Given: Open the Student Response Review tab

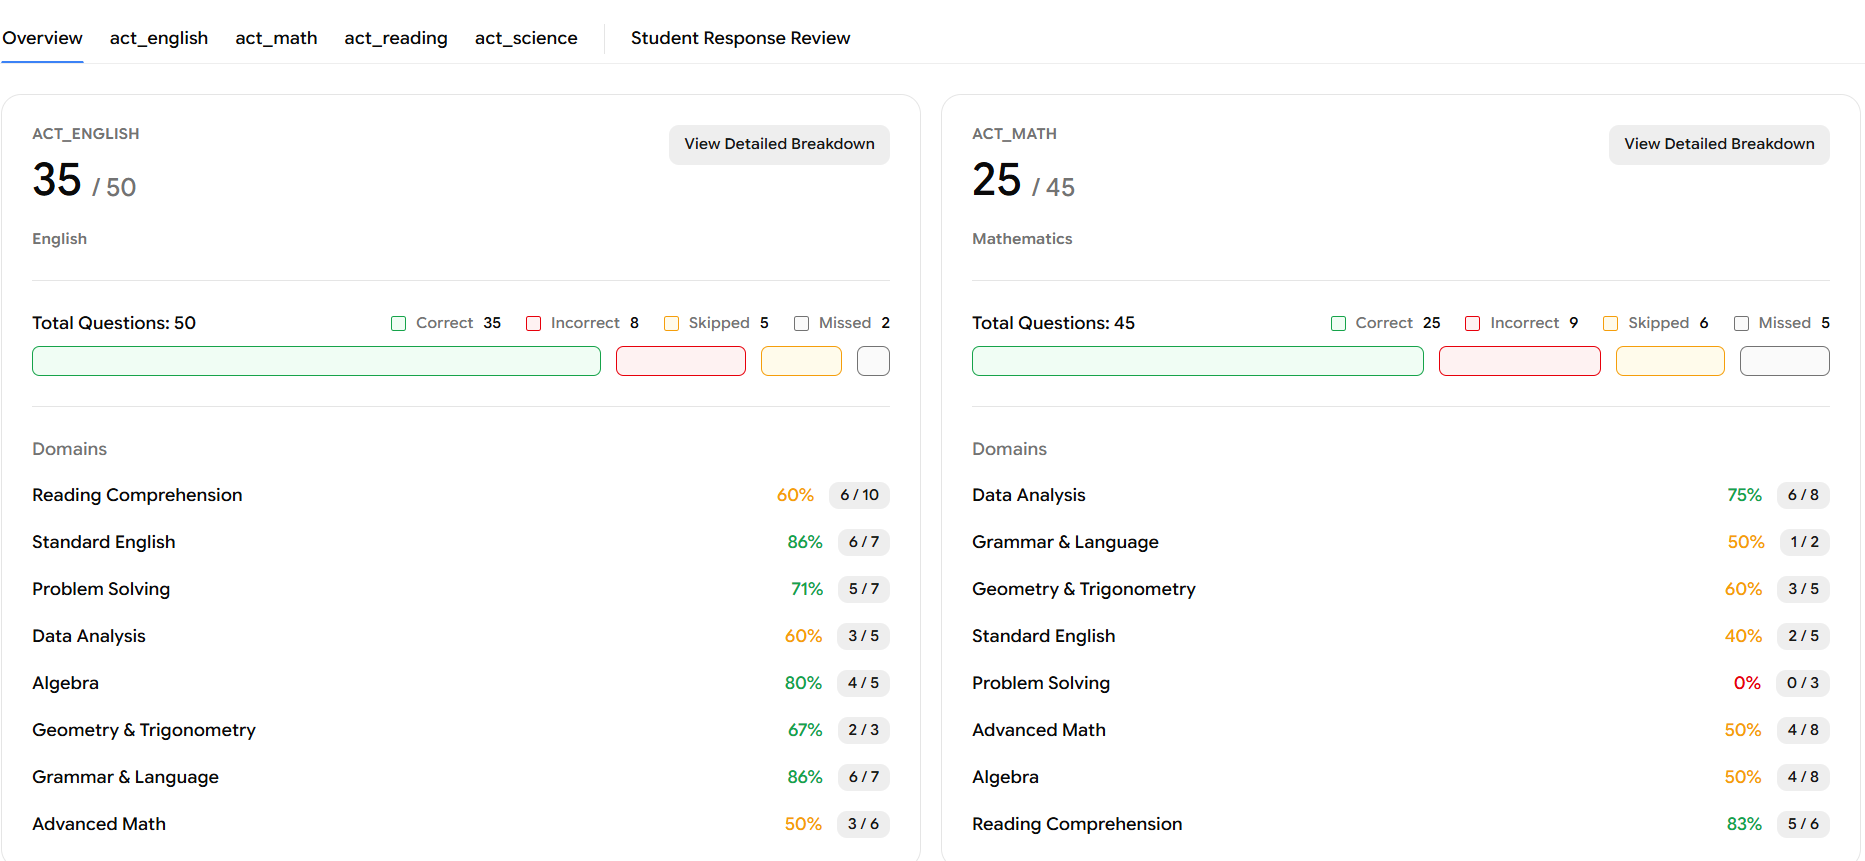Looking at the screenshot, I should tap(740, 38).
